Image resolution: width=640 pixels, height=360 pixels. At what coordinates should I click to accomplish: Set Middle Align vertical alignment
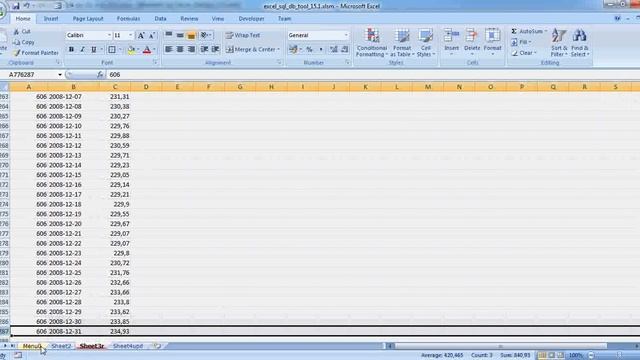180,35
